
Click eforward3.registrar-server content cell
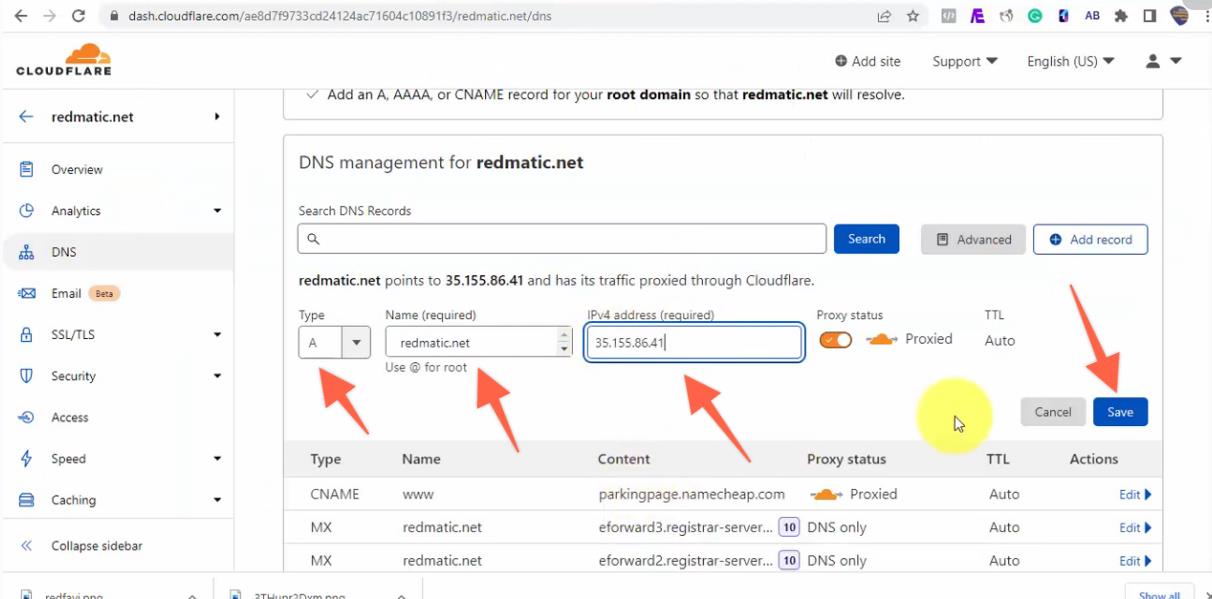tap(685, 527)
